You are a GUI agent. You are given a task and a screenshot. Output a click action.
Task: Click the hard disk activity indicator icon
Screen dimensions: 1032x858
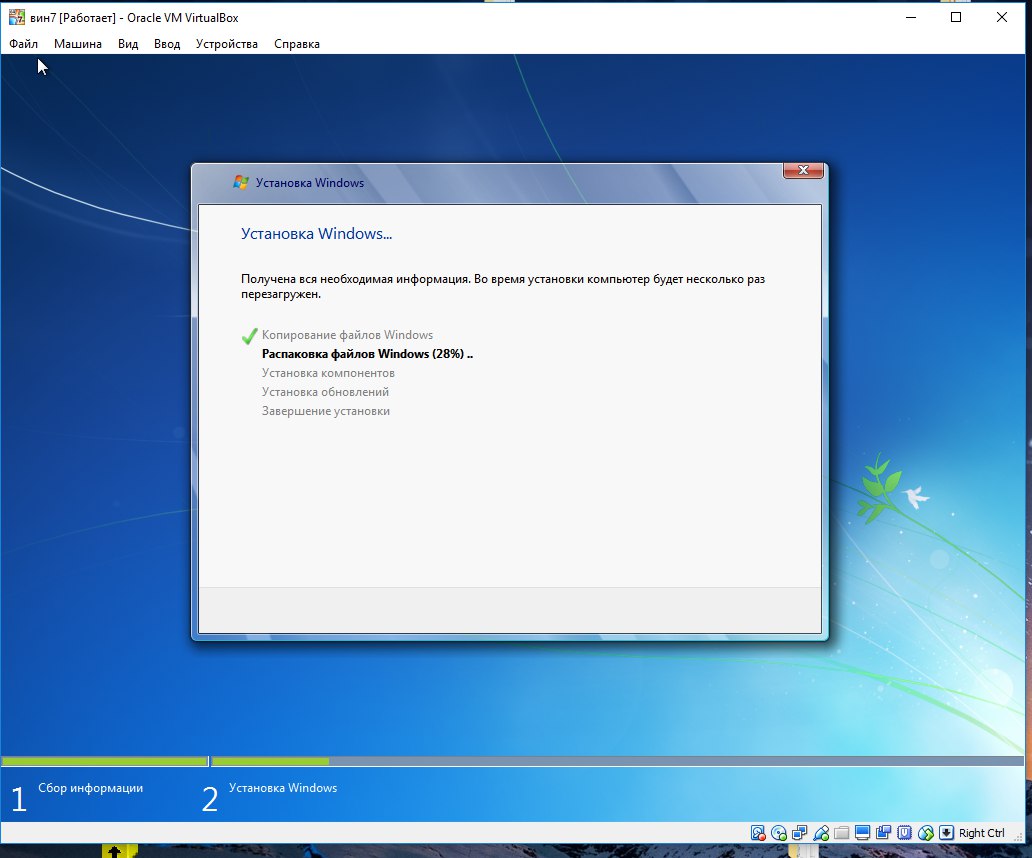point(758,833)
